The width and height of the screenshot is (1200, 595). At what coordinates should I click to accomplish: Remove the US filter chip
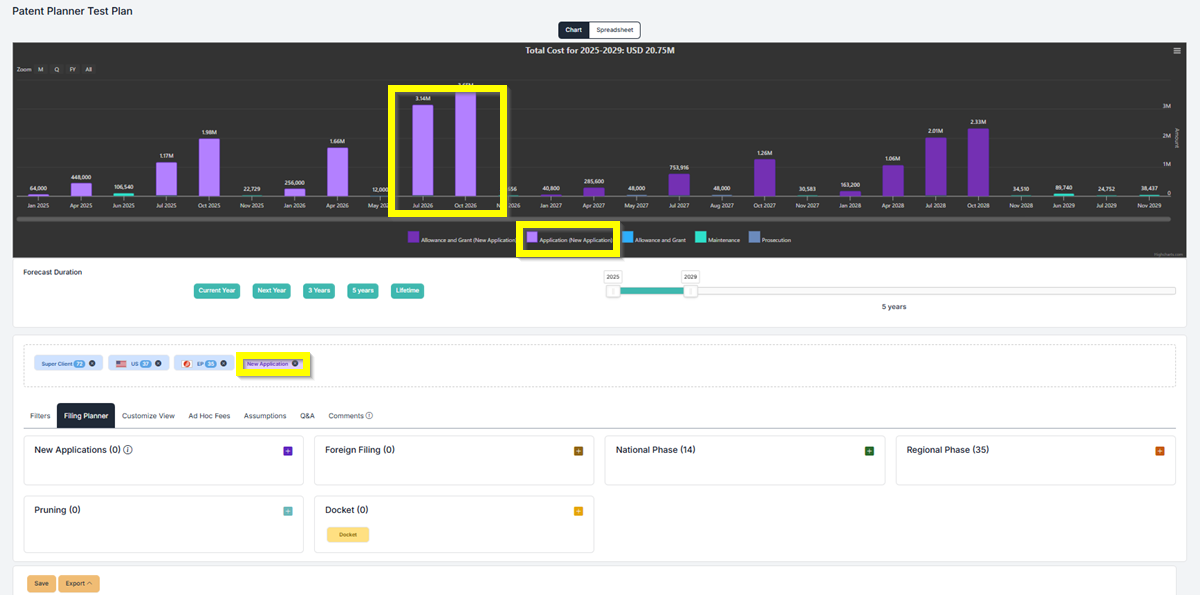pyautogui.click(x=158, y=364)
